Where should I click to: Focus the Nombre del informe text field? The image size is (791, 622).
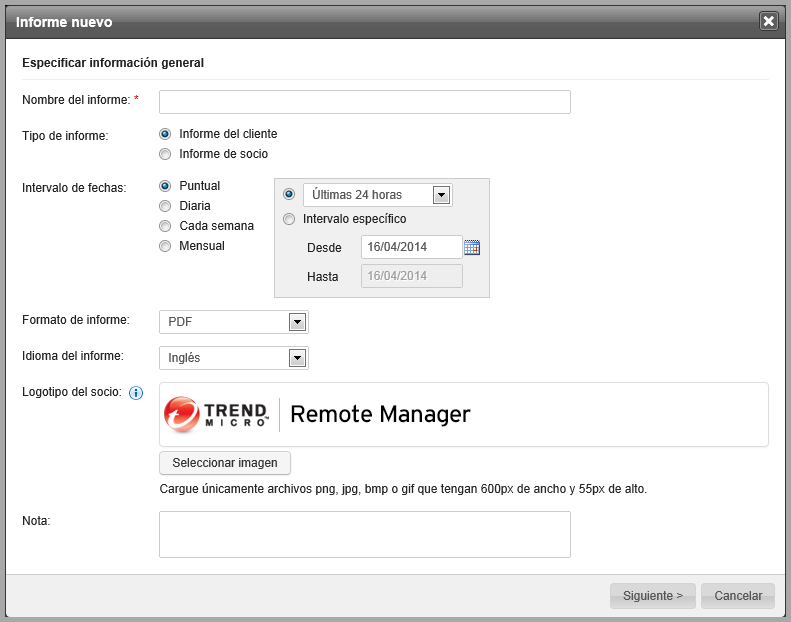pyautogui.click(x=365, y=102)
